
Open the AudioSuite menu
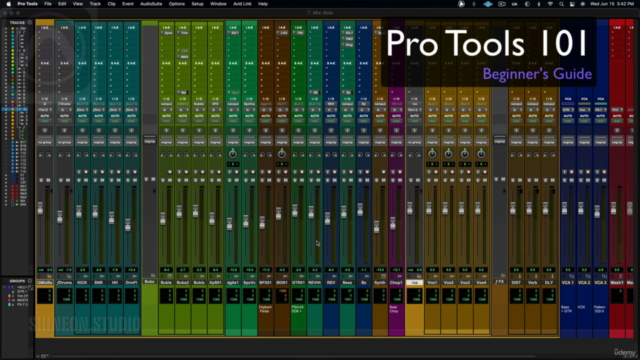[x=151, y=4]
